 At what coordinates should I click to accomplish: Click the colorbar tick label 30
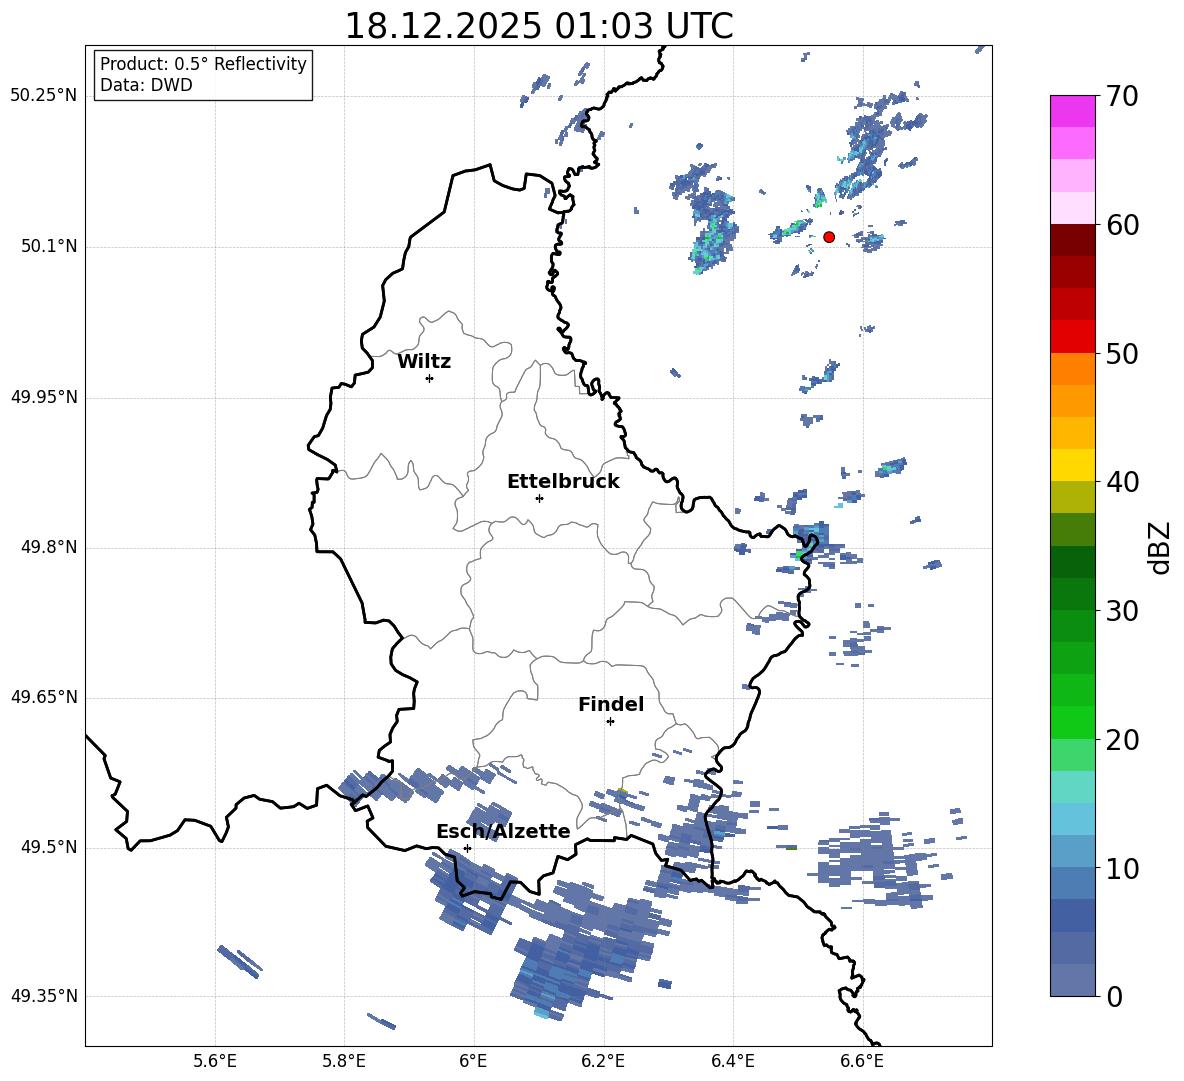coord(1122,611)
